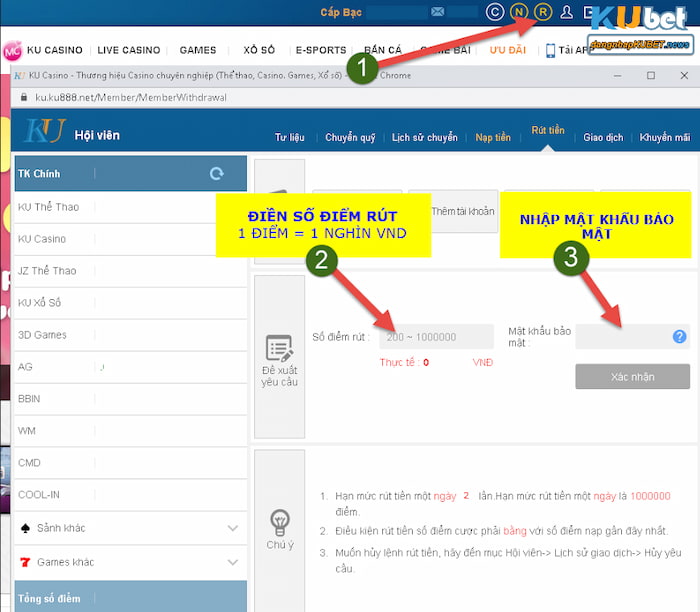Screen dimensions: 700x612
Task: Open the GAMES menu
Action: pos(198,50)
